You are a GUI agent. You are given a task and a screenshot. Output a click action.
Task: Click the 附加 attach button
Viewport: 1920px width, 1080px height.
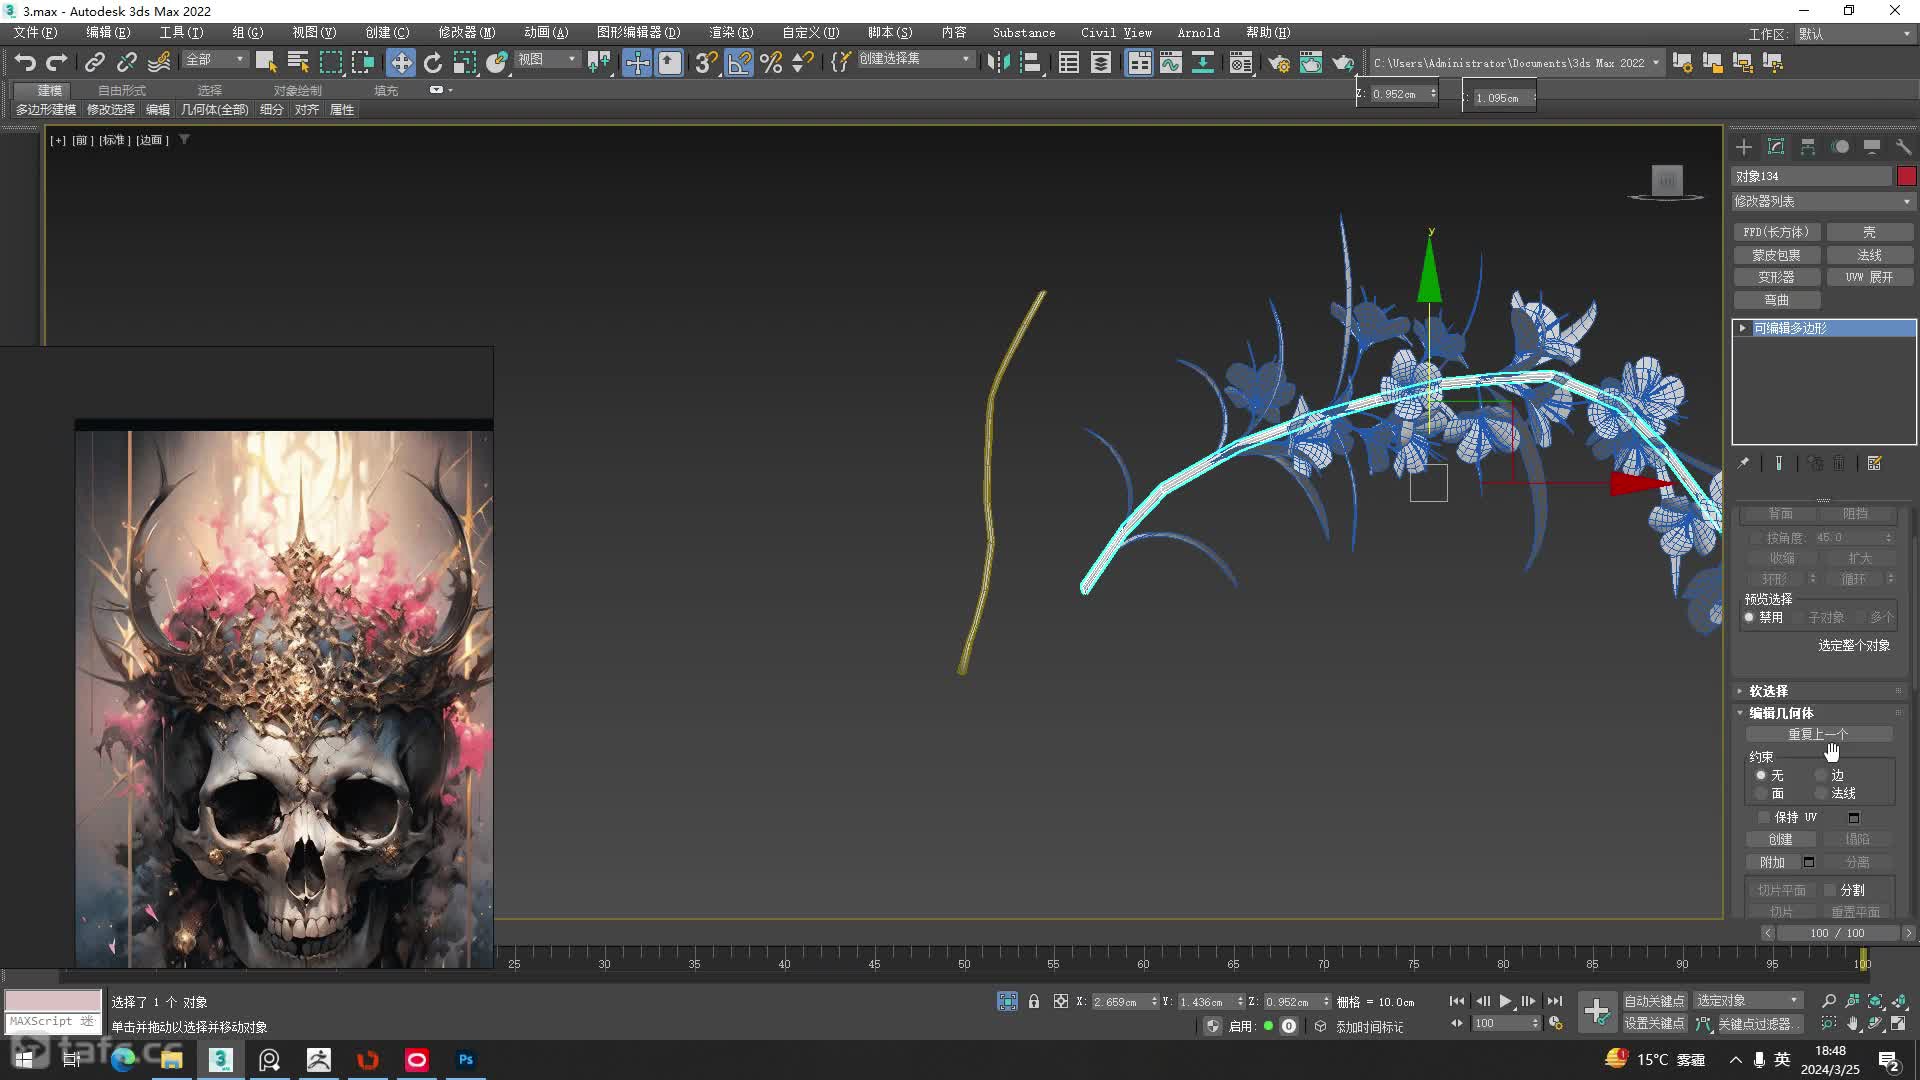click(1772, 862)
